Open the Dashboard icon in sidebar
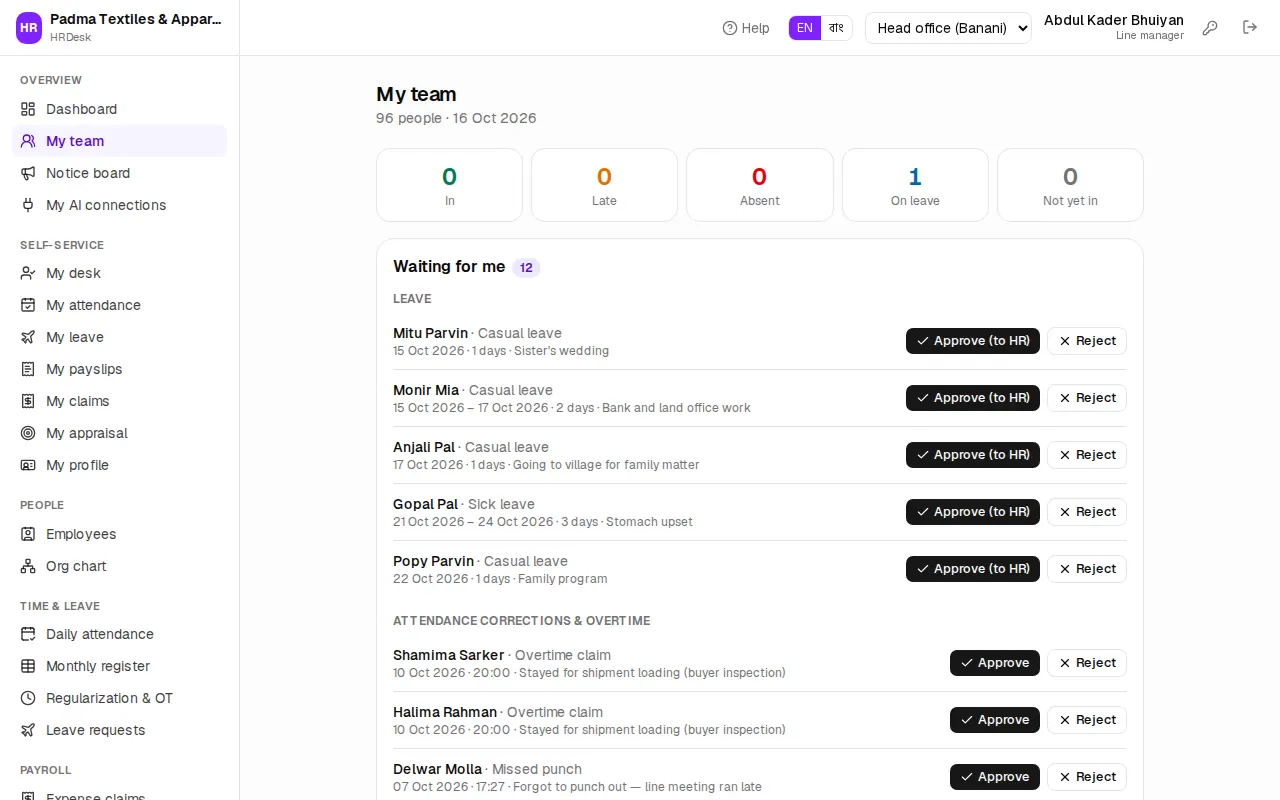The width and height of the screenshot is (1280, 800). click(x=28, y=109)
